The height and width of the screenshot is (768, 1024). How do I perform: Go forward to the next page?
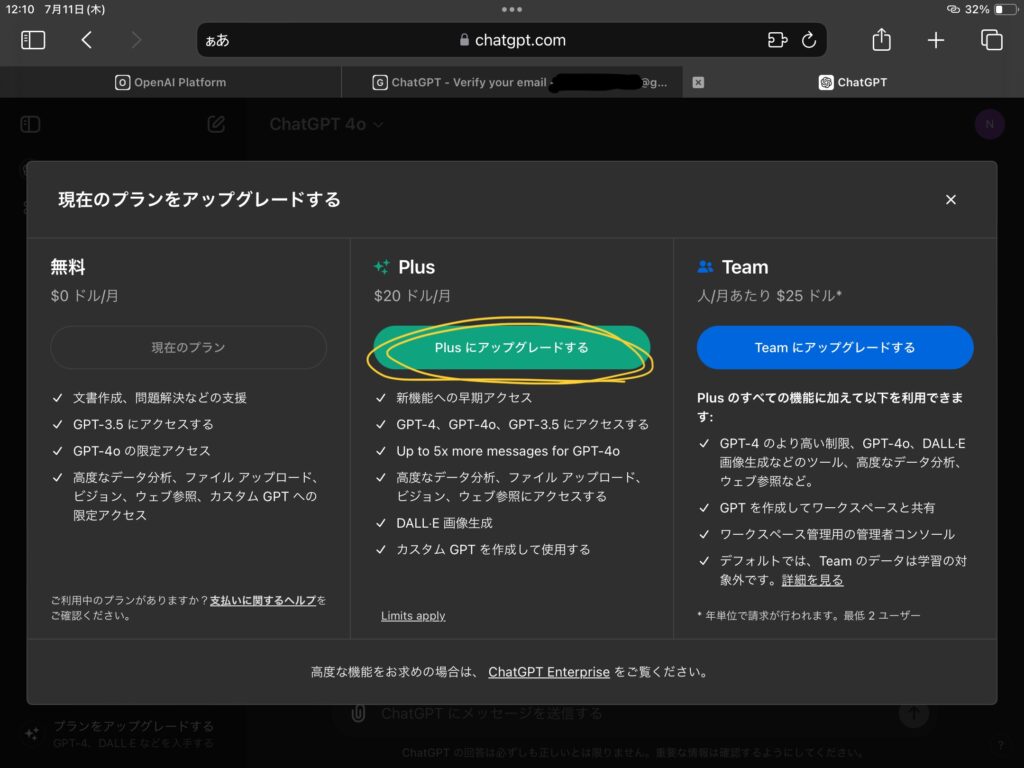(136, 40)
